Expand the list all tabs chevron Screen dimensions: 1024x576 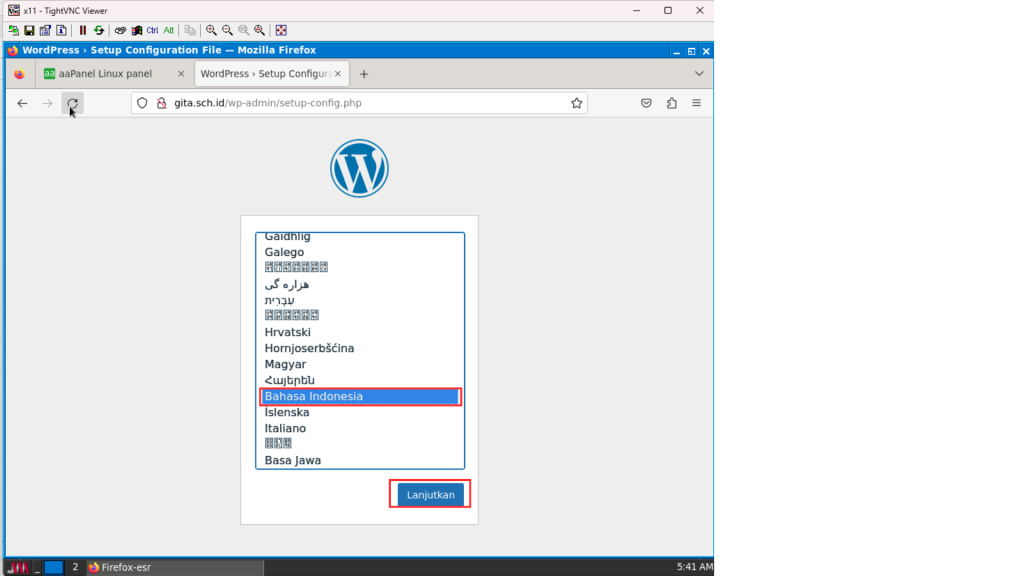(x=698, y=73)
